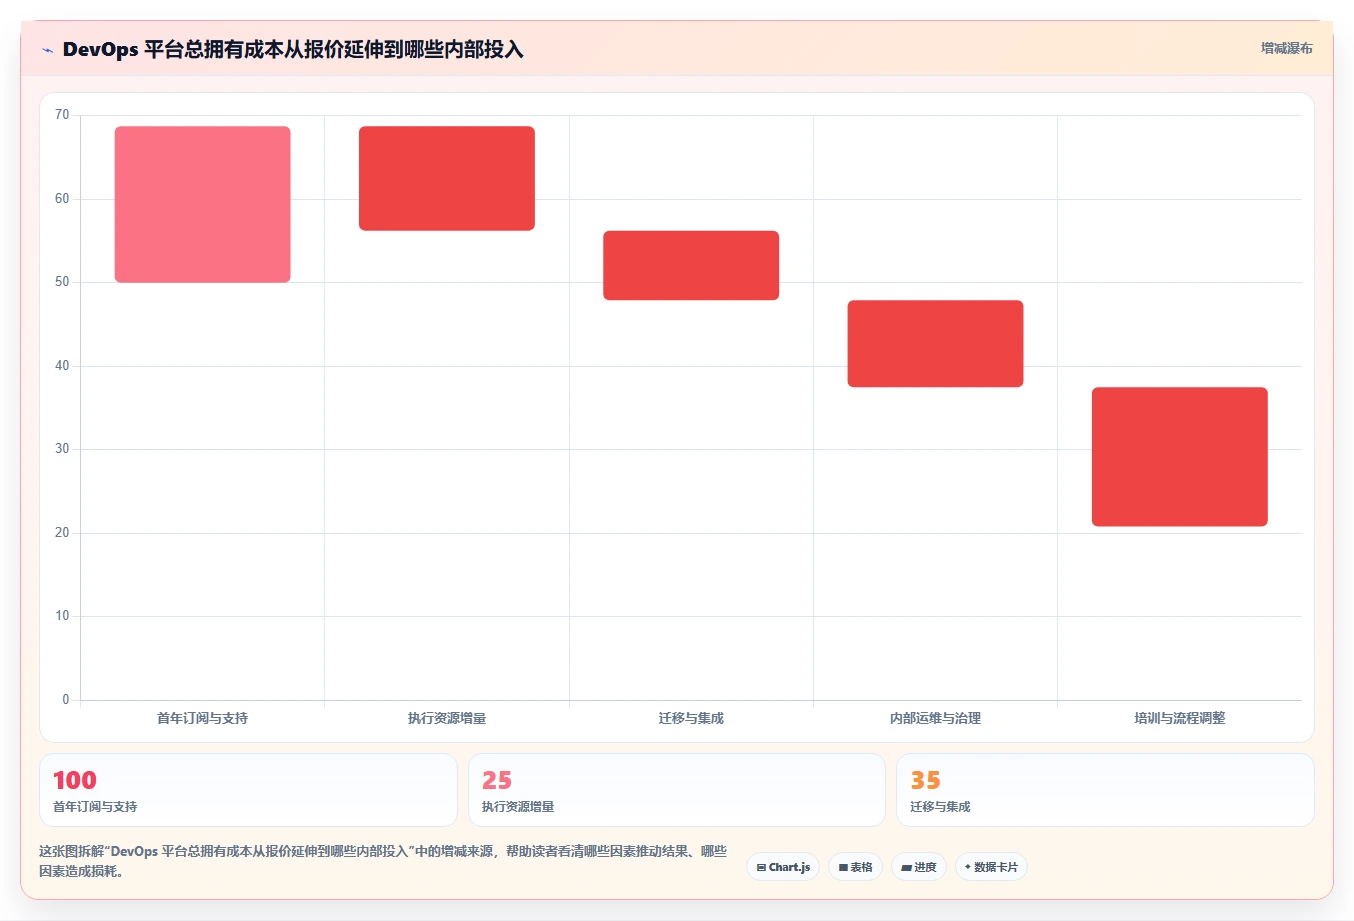Click the y-axis tick value 70
The image size is (1354, 921).
pos(62,115)
